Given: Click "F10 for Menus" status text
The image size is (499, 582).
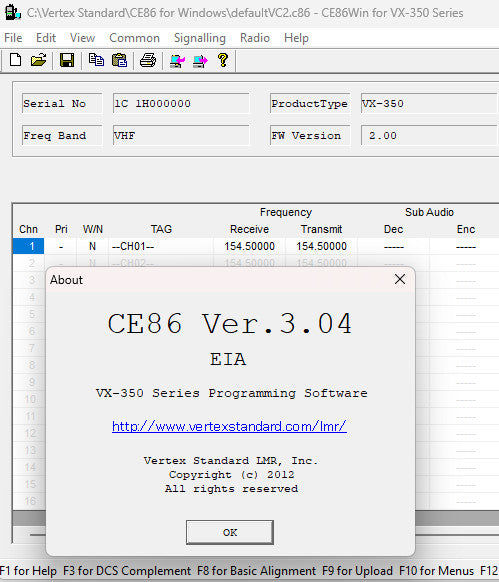Looking at the screenshot, I should click(436, 571).
